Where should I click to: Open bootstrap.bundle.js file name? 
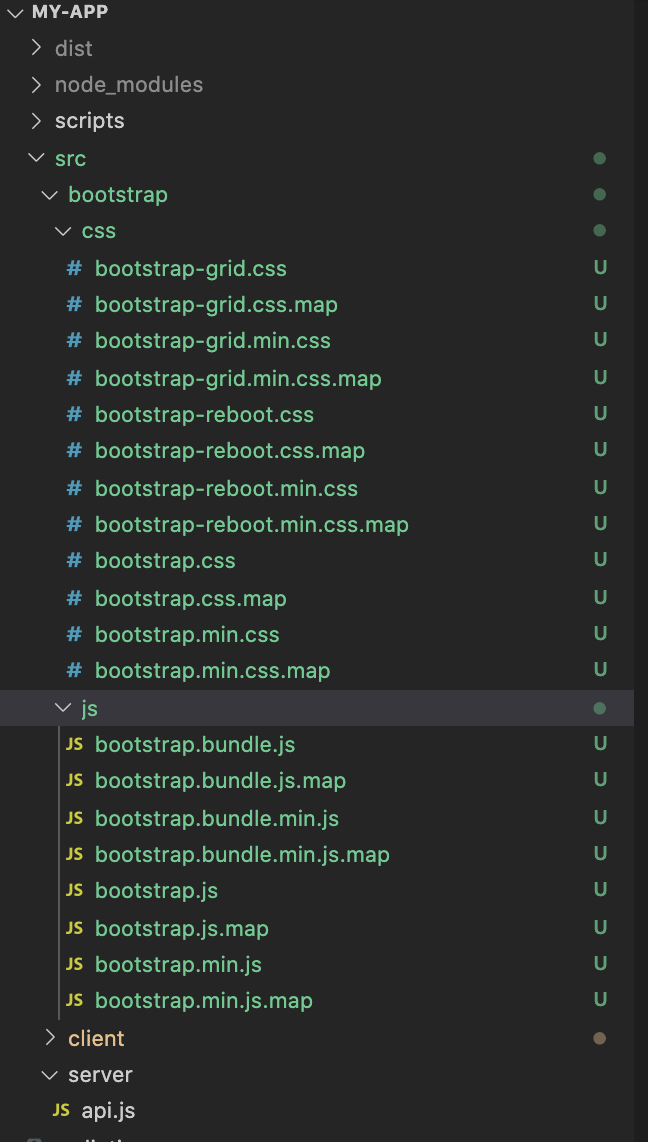[x=195, y=744]
